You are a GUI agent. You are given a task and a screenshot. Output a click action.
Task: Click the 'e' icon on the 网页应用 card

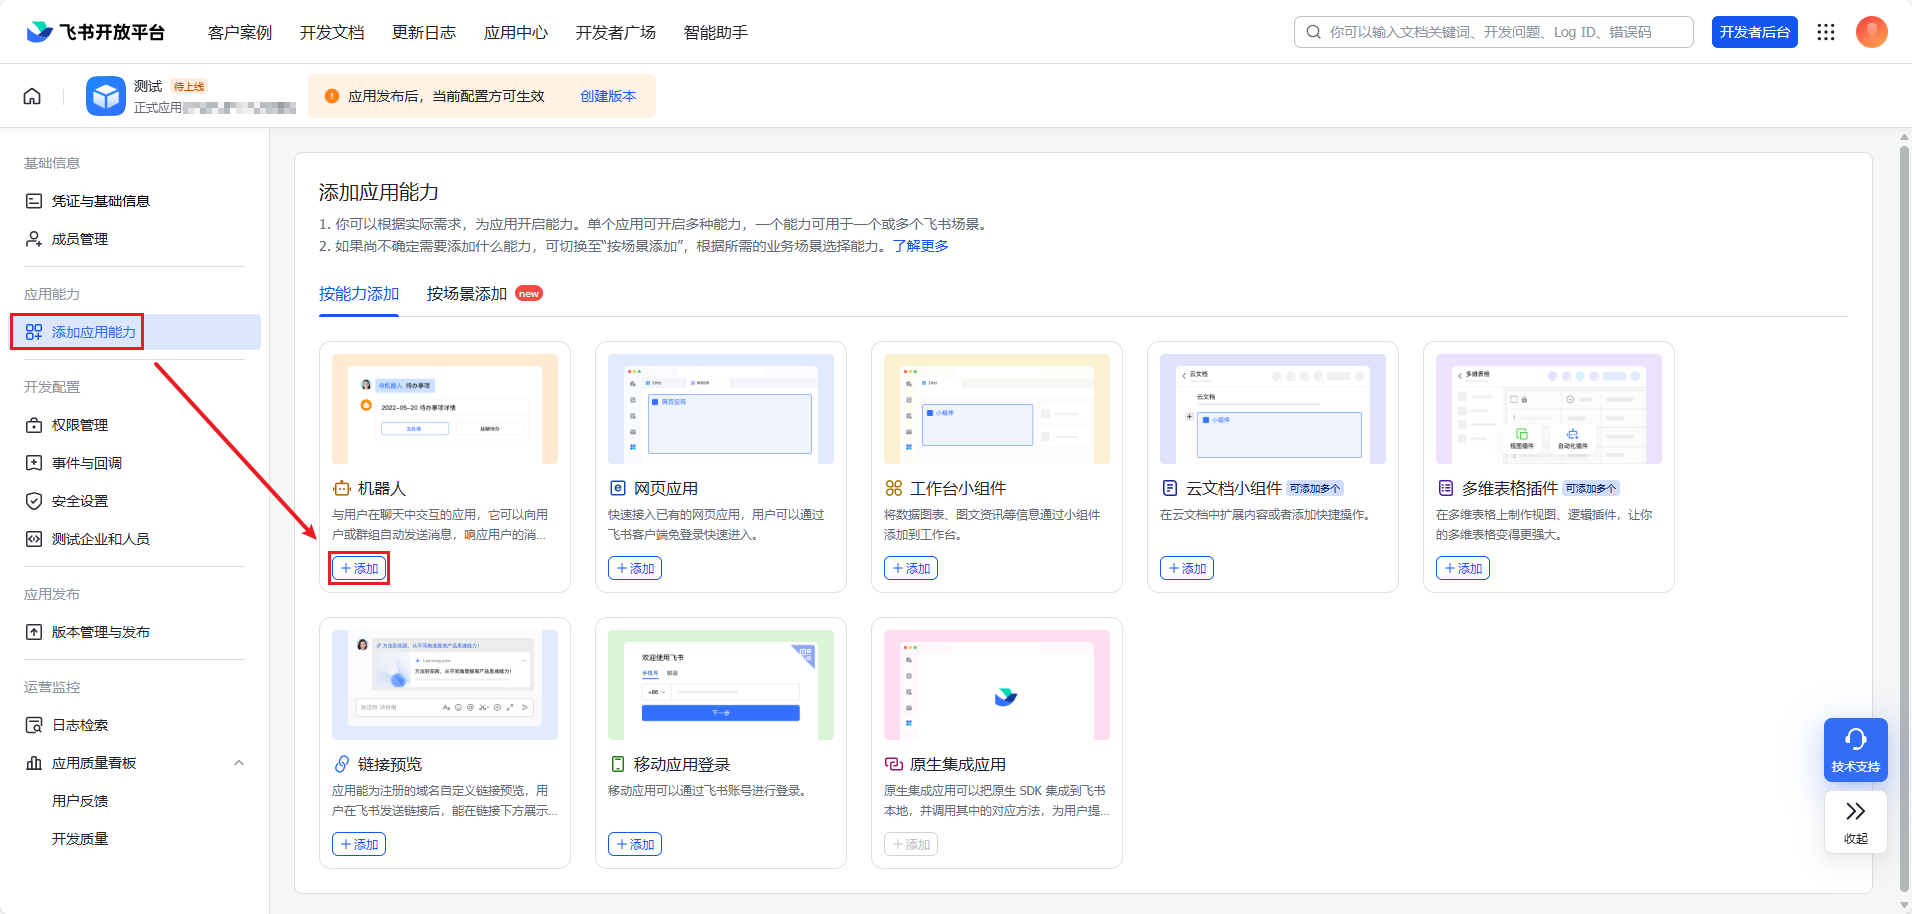pos(616,488)
